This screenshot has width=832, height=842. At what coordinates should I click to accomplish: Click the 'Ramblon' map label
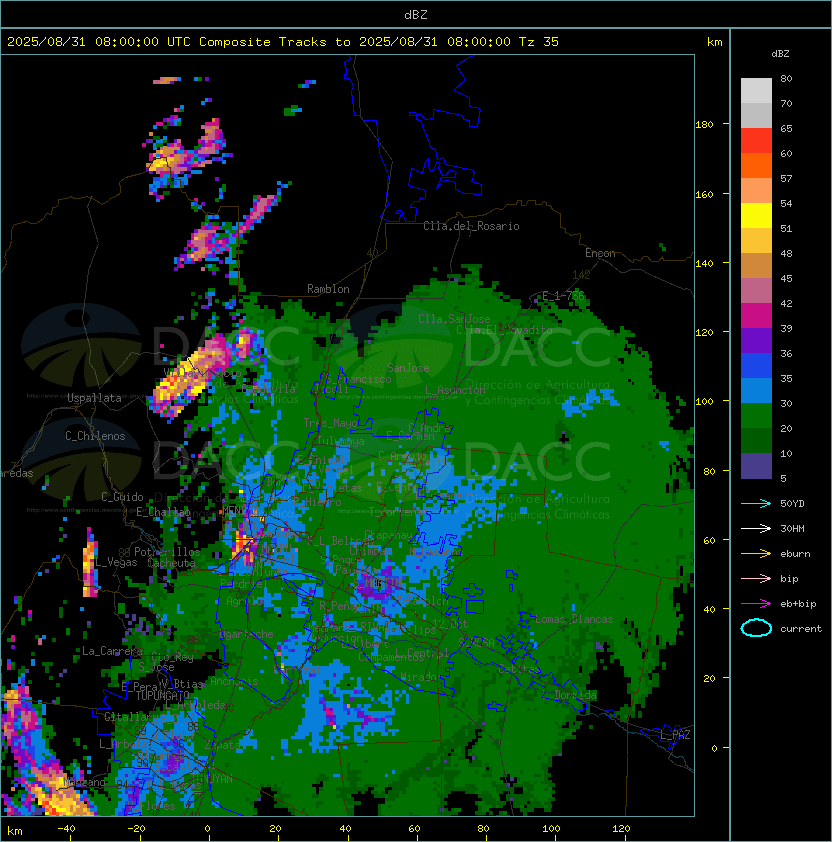pyautogui.click(x=328, y=289)
